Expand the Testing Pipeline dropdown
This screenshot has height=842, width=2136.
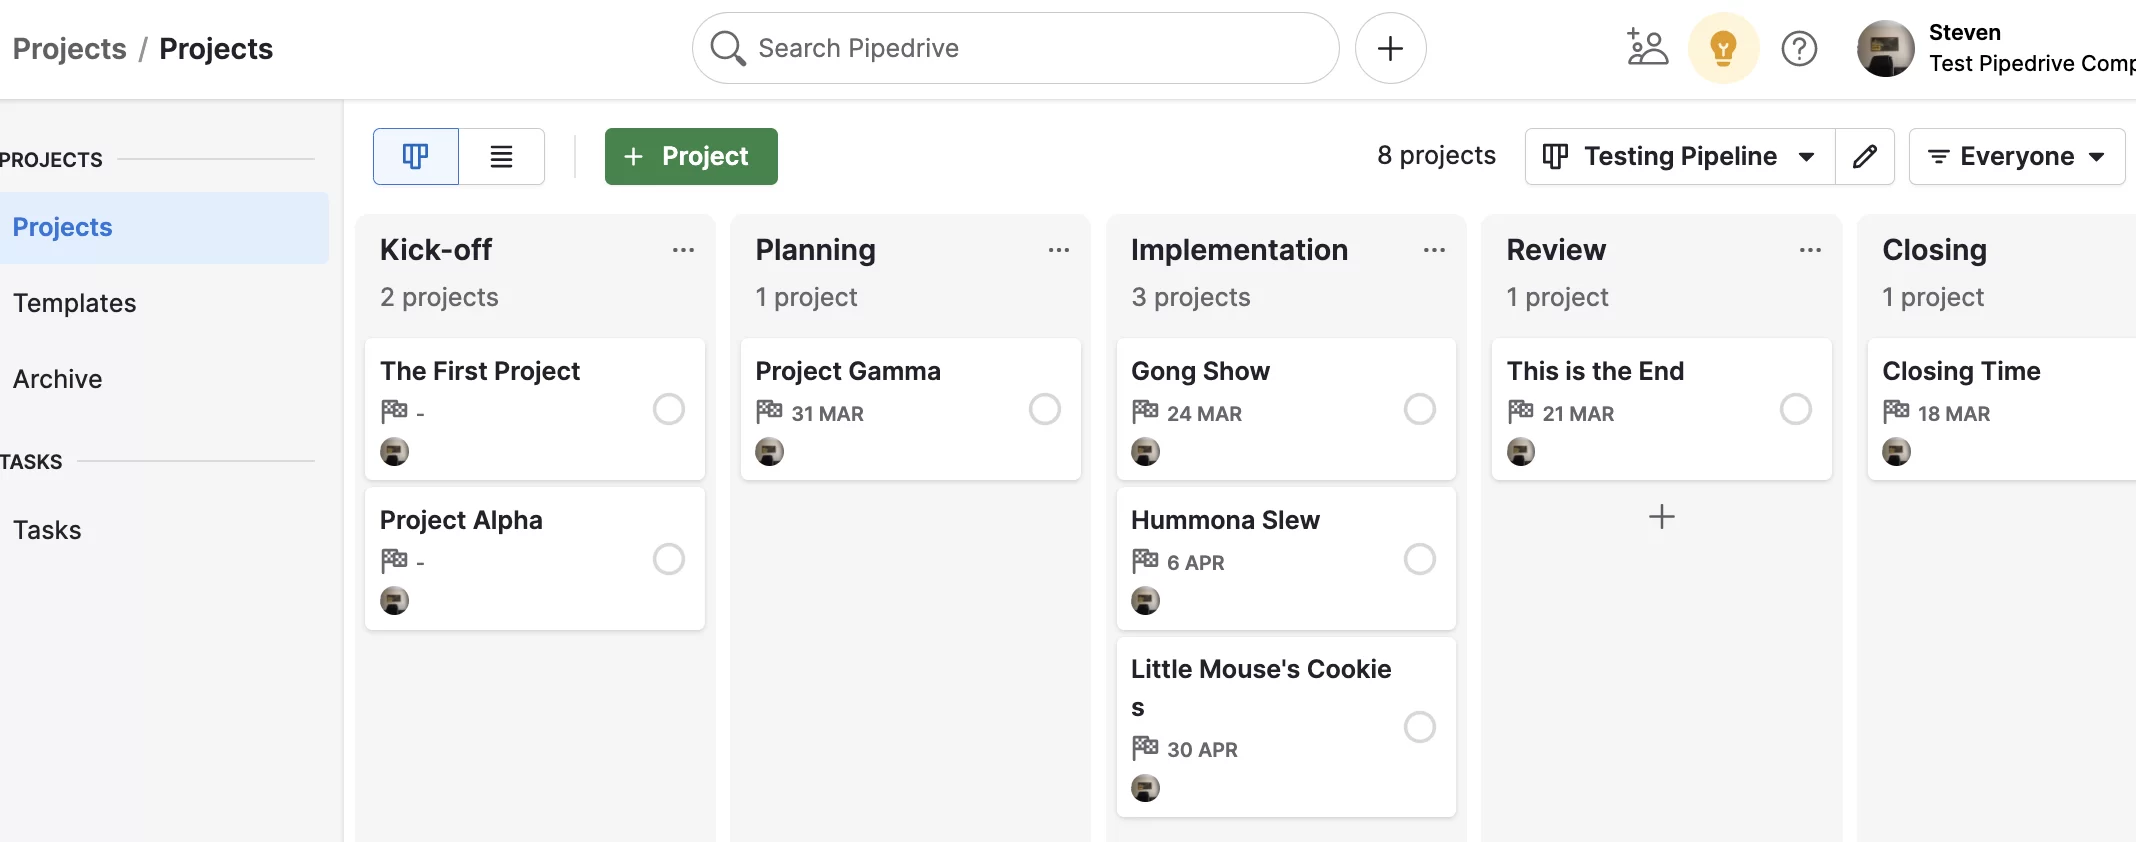pos(1680,156)
